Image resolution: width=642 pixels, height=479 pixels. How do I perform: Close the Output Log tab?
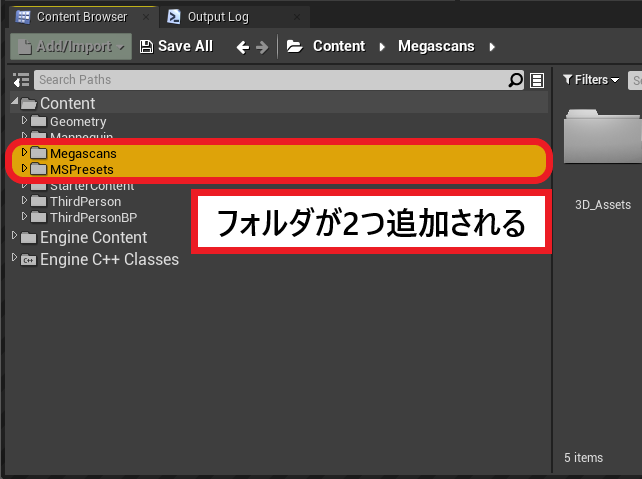click(297, 17)
